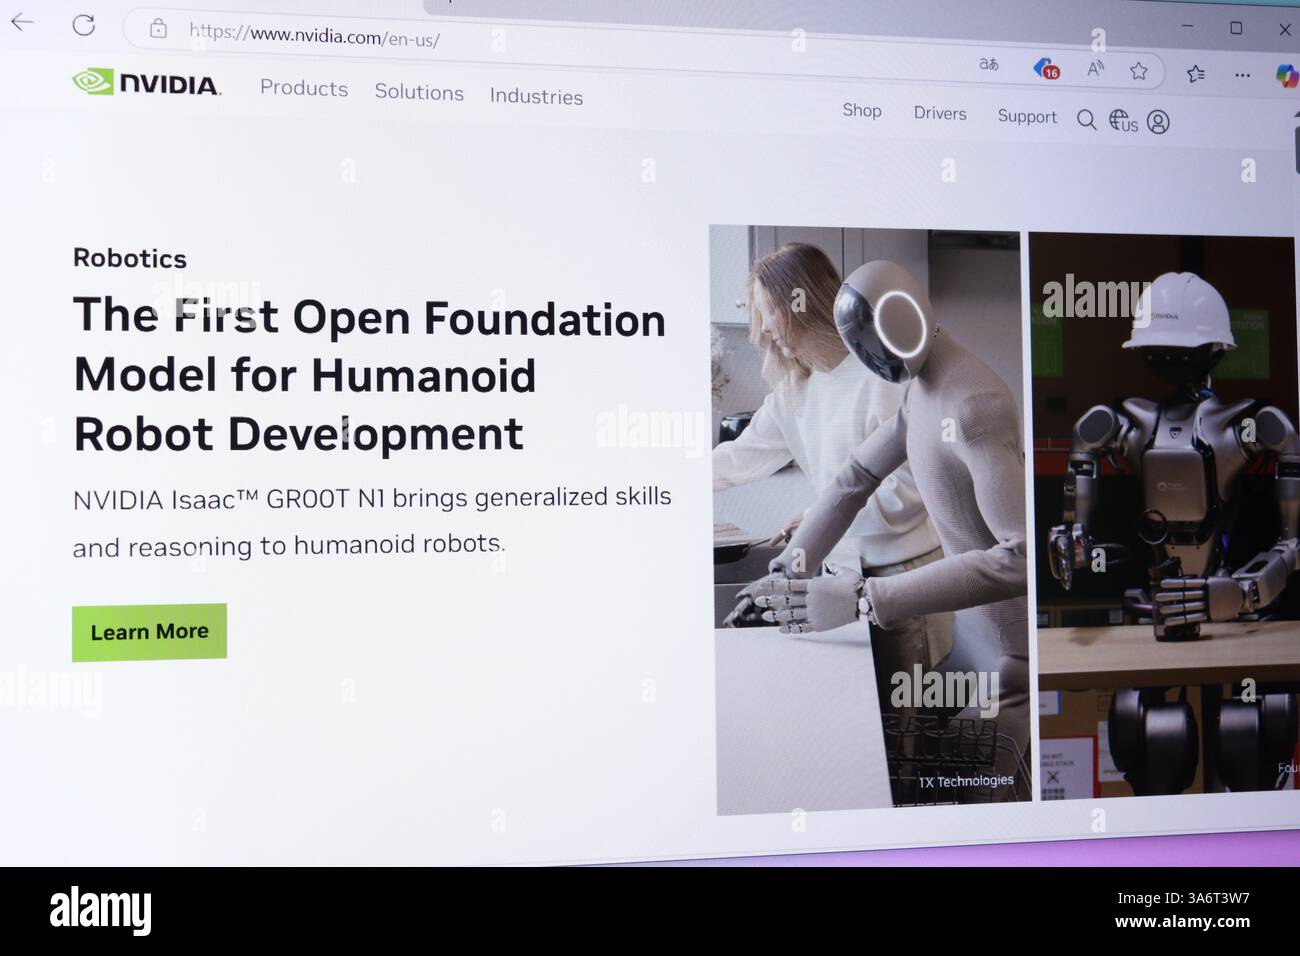View site info via the lock icon
Image resolution: width=1300 pixels, height=956 pixels.
coord(158,29)
